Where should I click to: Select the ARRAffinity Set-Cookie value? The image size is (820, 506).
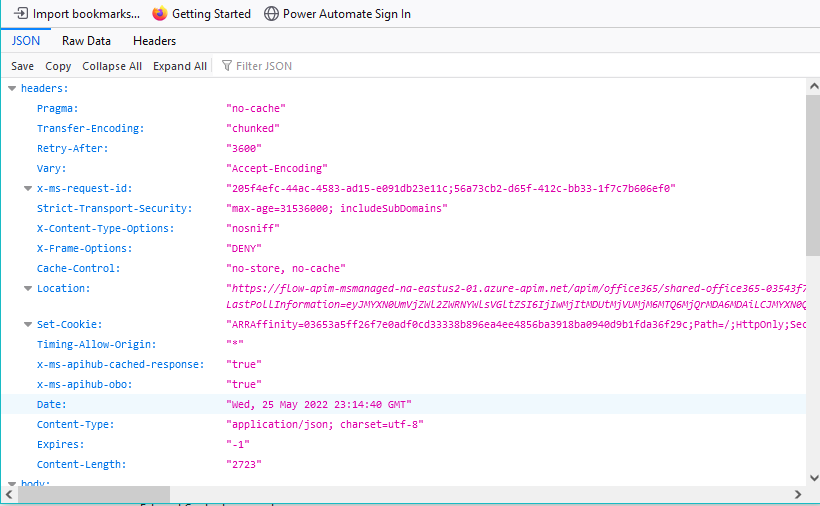[516, 324]
